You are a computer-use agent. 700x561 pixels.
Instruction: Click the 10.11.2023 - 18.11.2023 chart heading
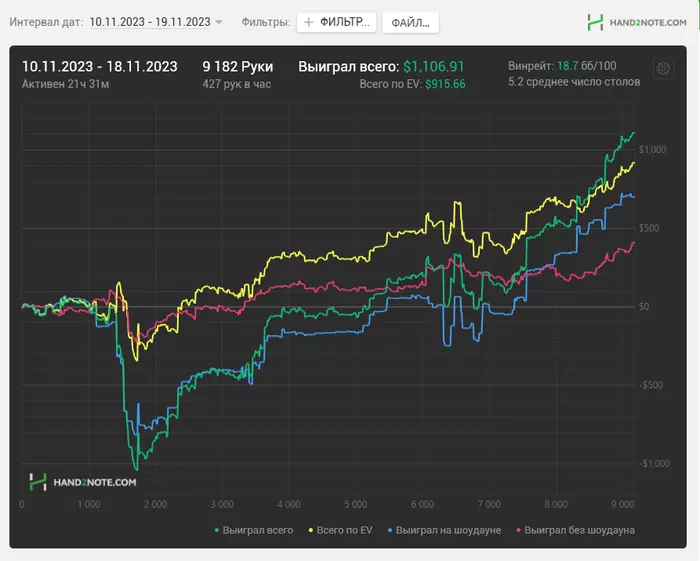click(100, 66)
